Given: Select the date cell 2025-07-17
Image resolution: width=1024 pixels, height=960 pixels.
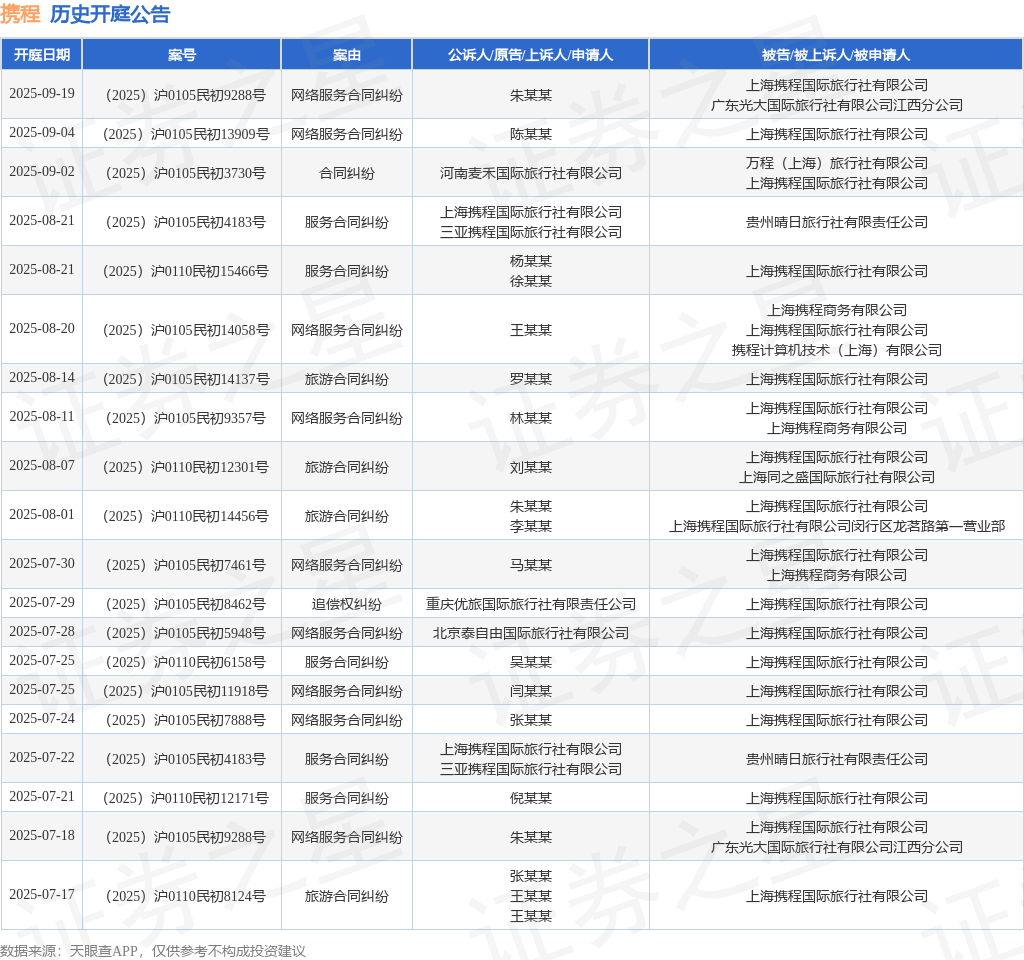Looking at the screenshot, I should (42, 894).
